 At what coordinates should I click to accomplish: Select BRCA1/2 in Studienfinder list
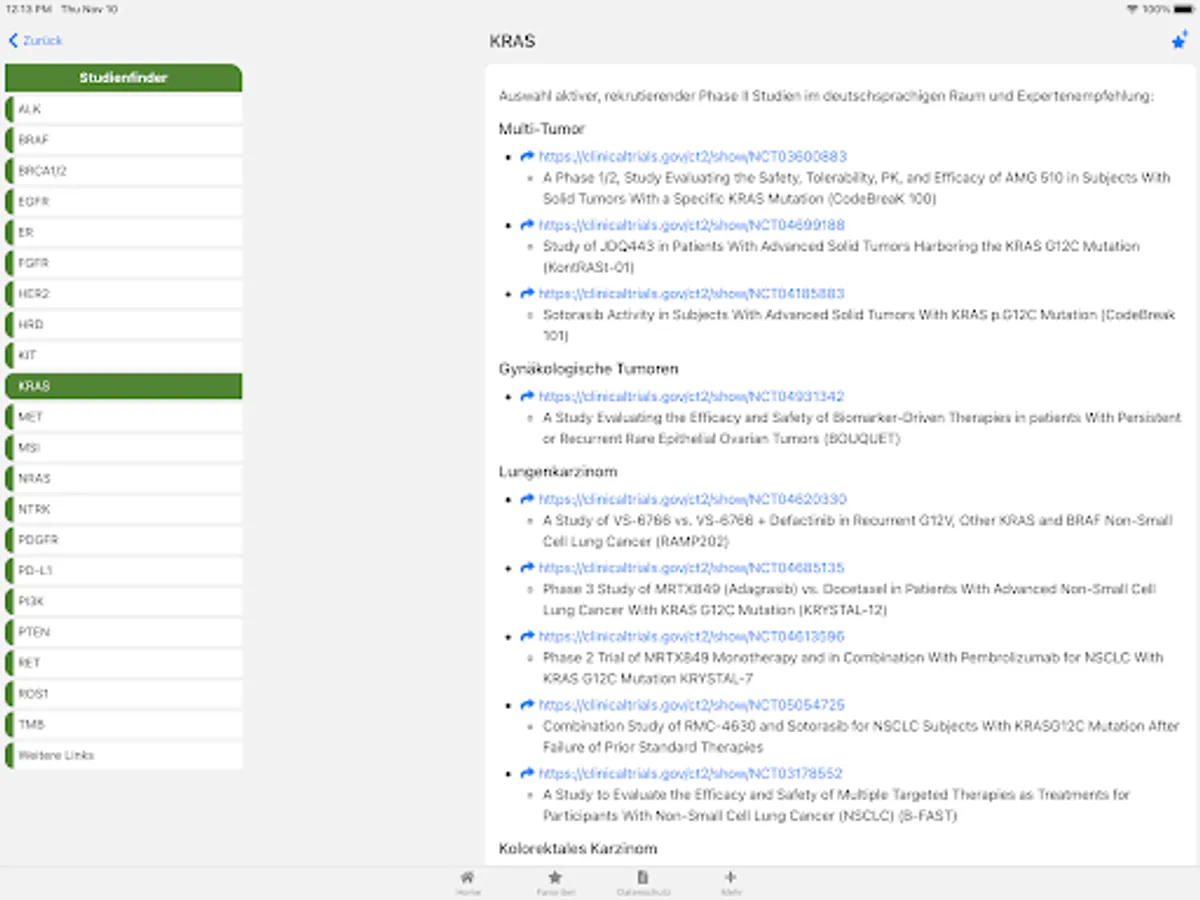[x=124, y=171]
